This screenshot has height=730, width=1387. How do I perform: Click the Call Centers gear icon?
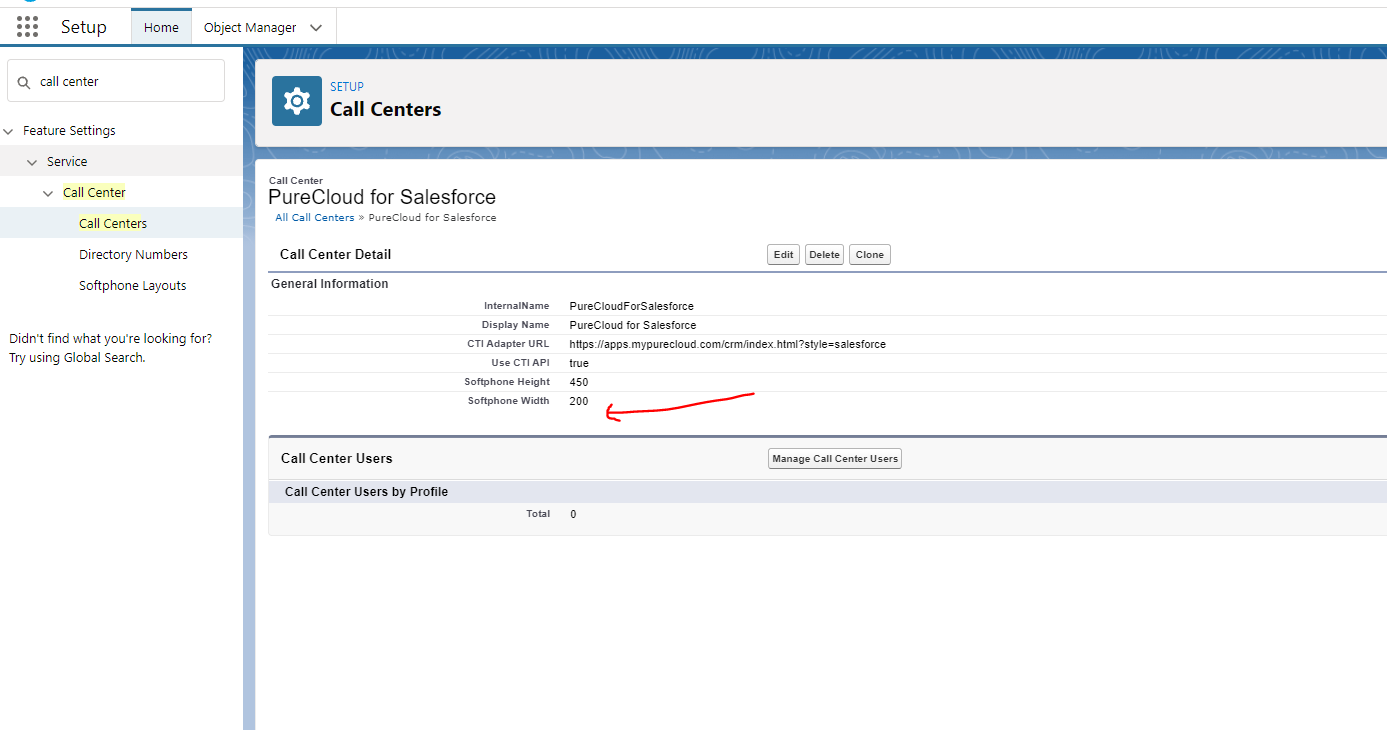pyautogui.click(x=297, y=101)
